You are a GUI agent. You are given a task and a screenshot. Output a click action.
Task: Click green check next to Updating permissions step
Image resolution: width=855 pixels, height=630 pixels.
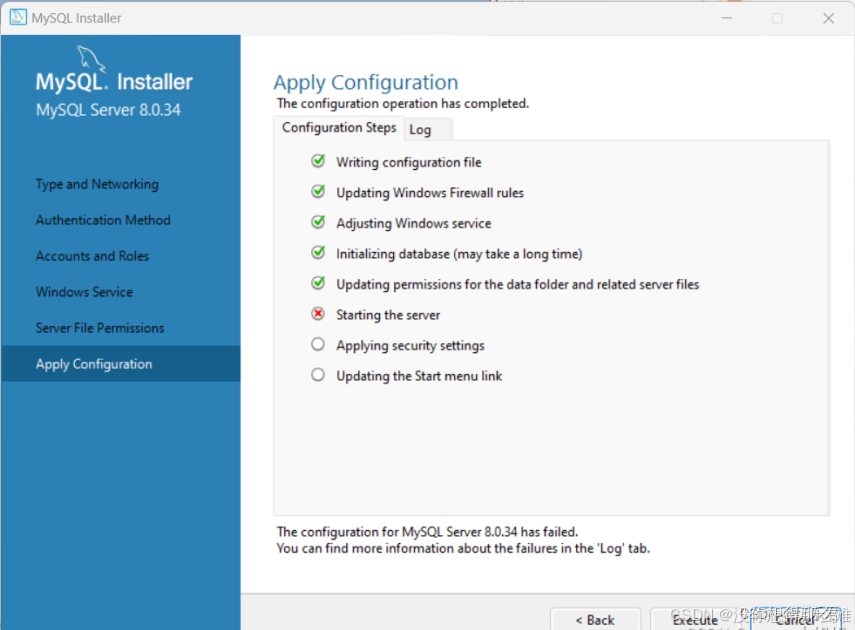tap(318, 283)
